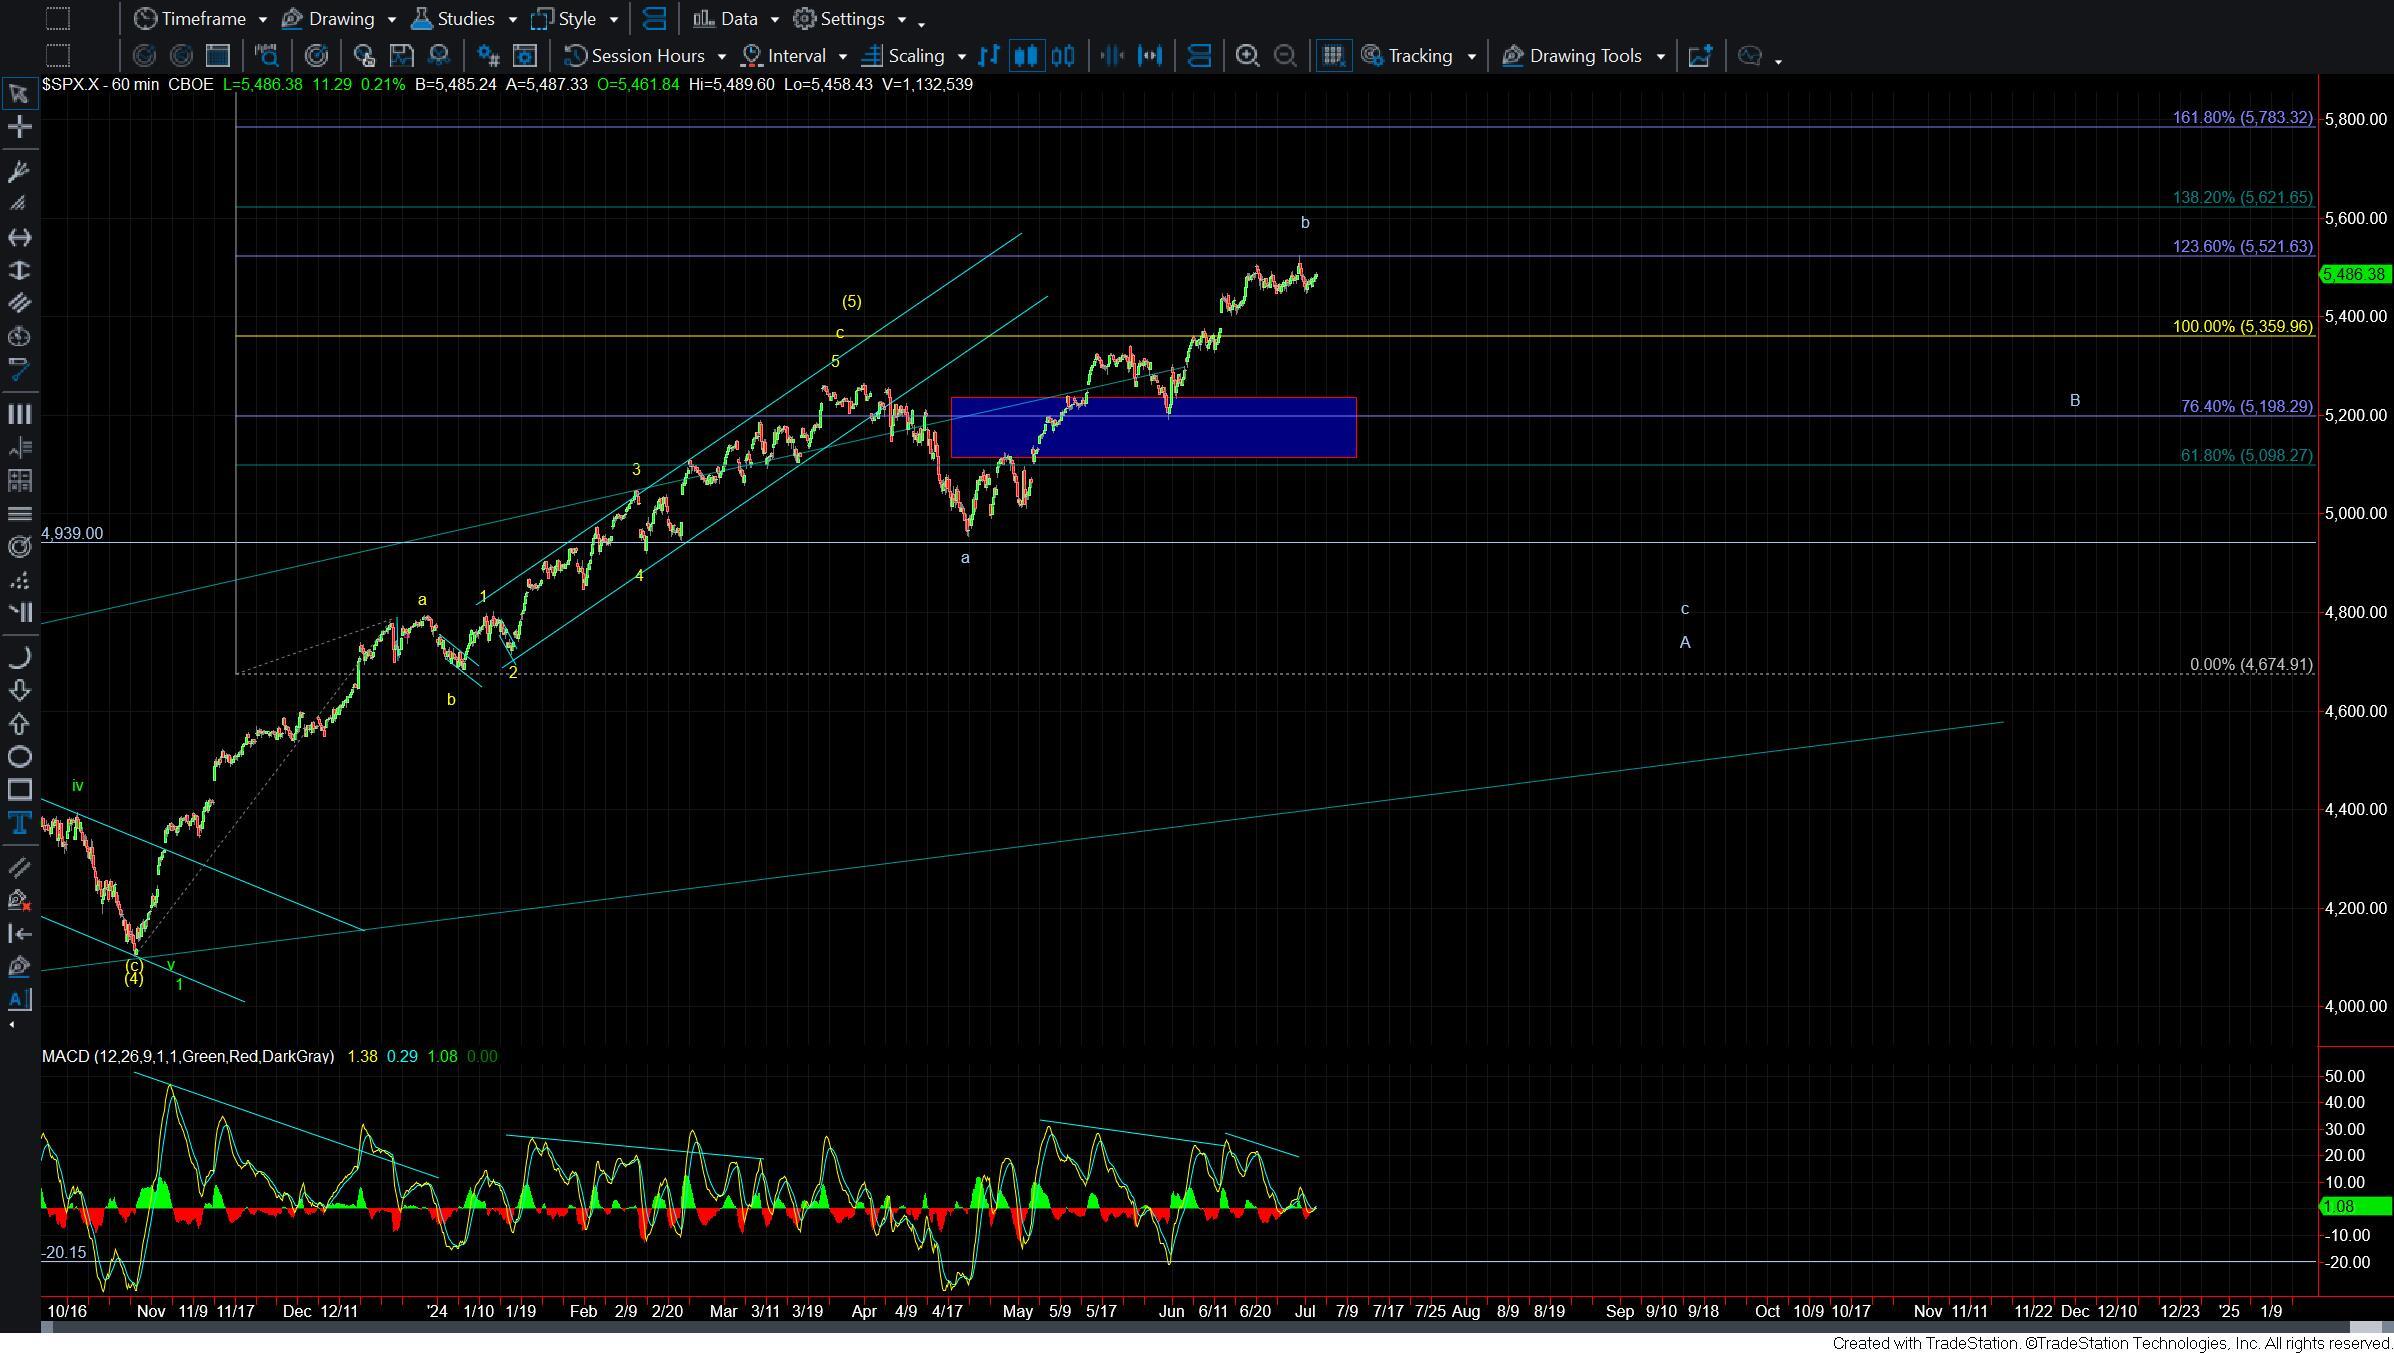The image size is (2394, 1353).
Task: Click the MACD study label
Action: [188, 1056]
